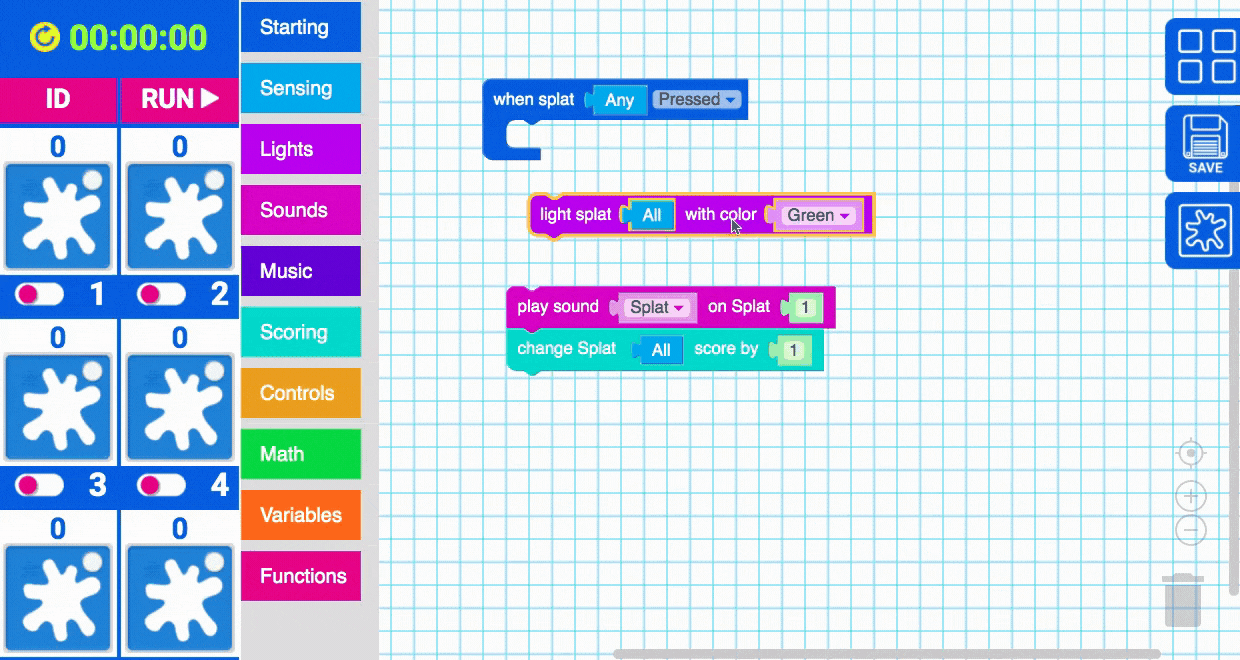Click the trash can icon
Image resolution: width=1240 pixels, height=660 pixels.
point(1183,601)
